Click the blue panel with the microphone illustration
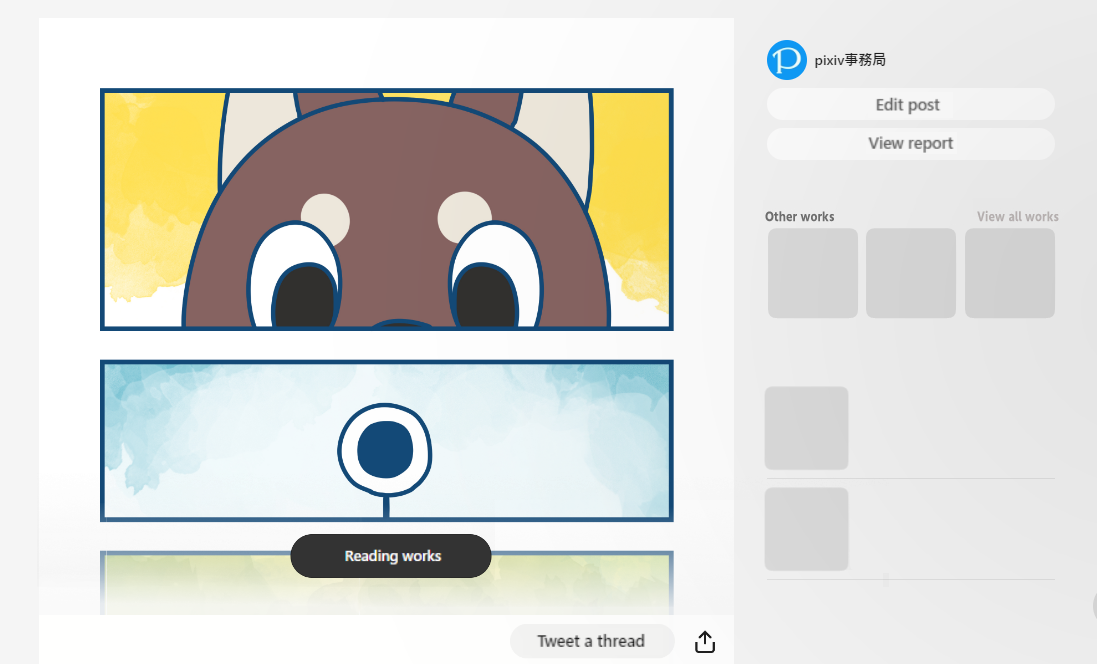The height and width of the screenshot is (664, 1097). pos(386,440)
